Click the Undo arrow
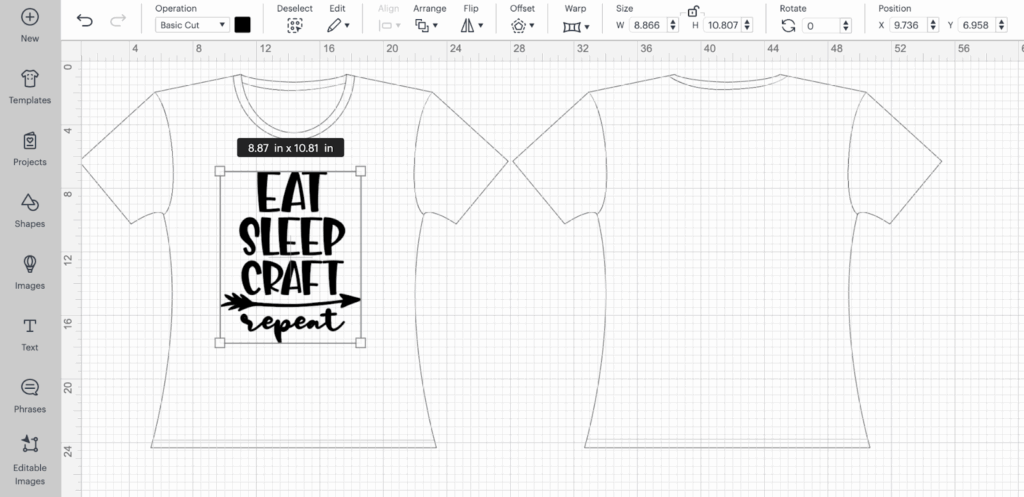 click(85, 20)
